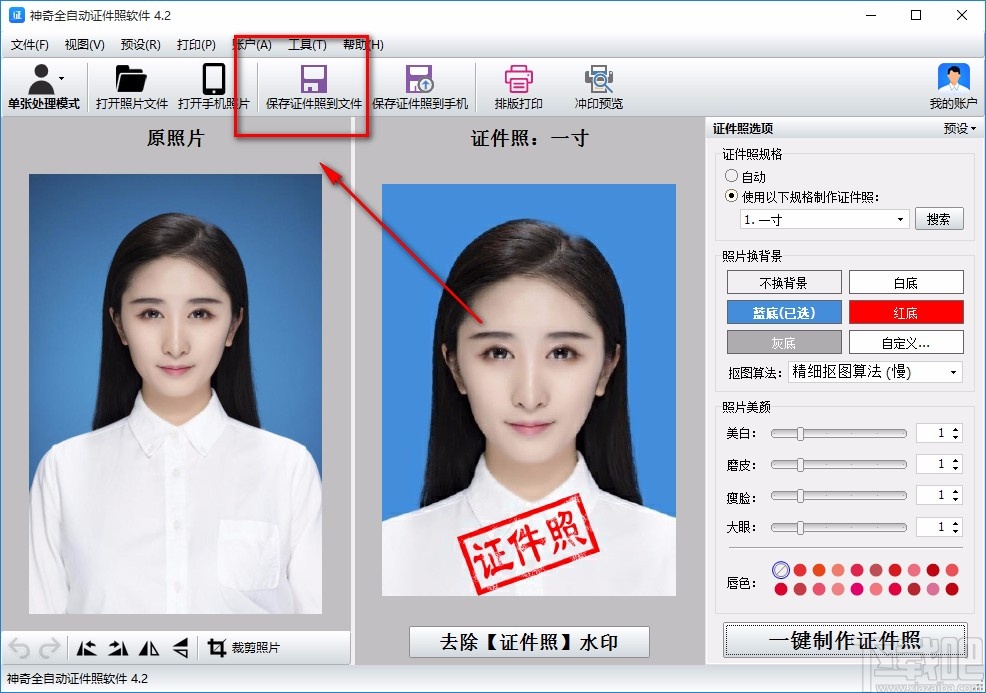Increase 瘦脸 value with up arrow
The width and height of the screenshot is (986, 693).
coord(956,491)
